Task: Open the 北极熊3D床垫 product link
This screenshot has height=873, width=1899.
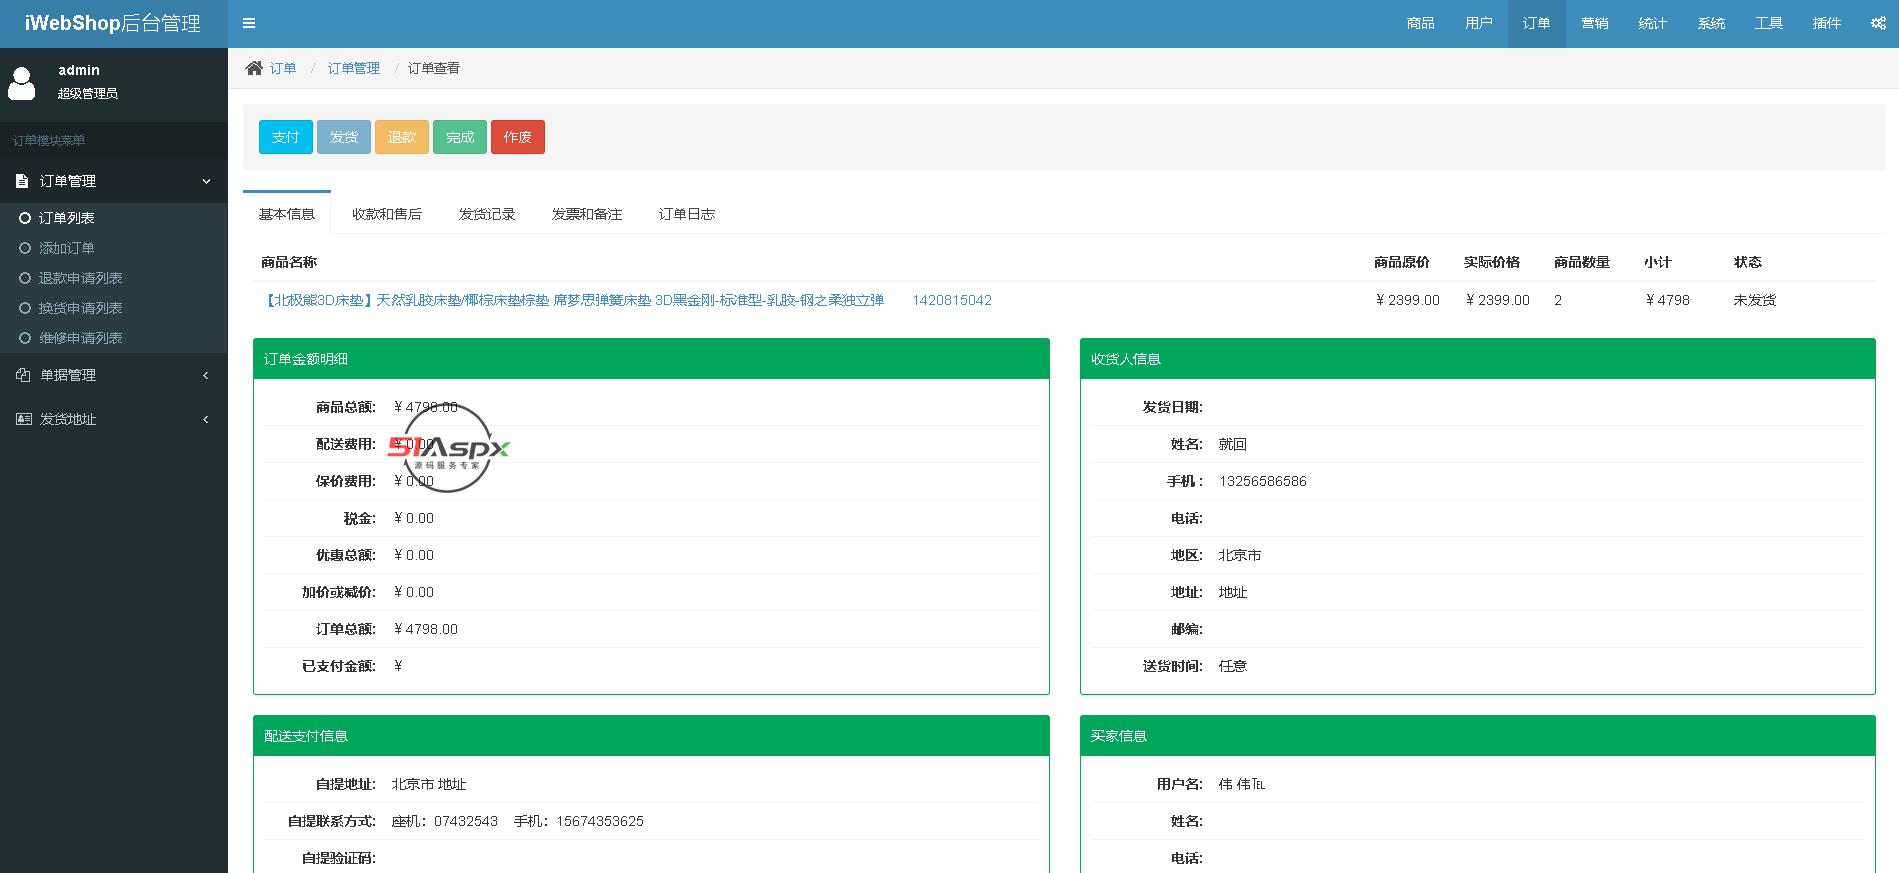Action: [x=573, y=300]
